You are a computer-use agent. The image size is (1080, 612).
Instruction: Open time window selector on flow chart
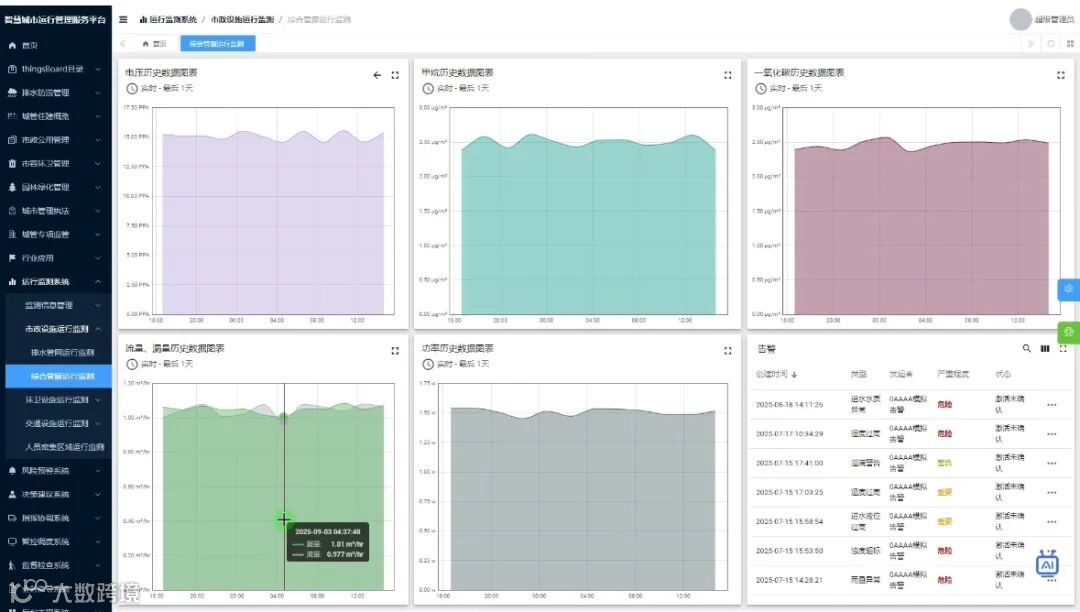coord(160,363)
